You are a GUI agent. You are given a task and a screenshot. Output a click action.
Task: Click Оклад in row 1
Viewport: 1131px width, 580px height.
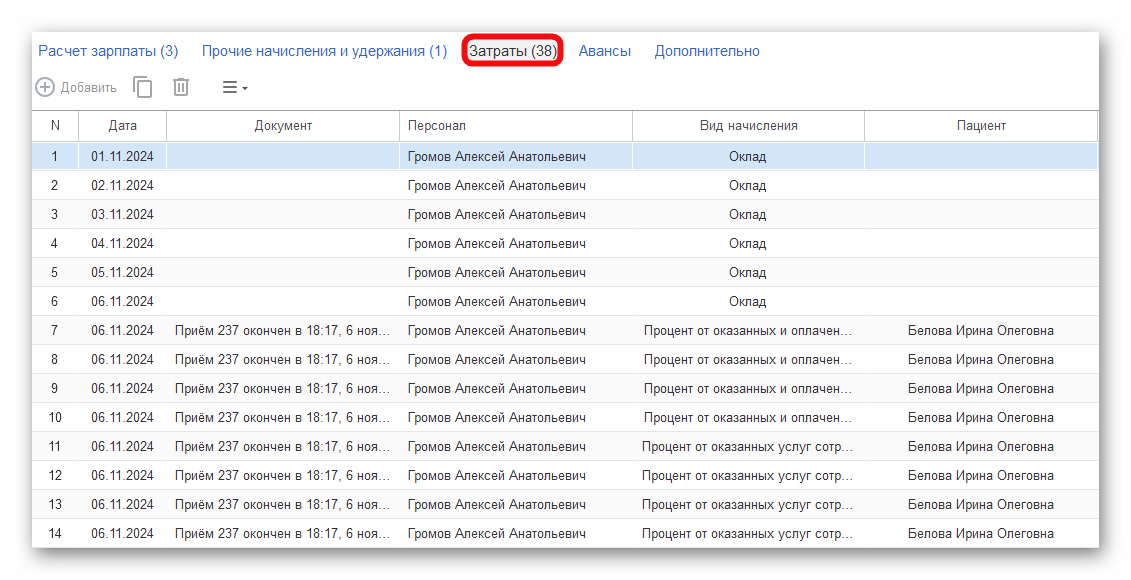[747, 157]
